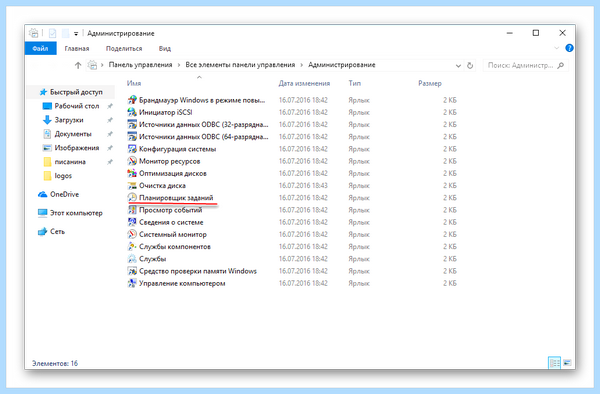The width and height of the screenshot is (600, 394).
Task: Switch to details view icon in status bar
Action: 554,362
